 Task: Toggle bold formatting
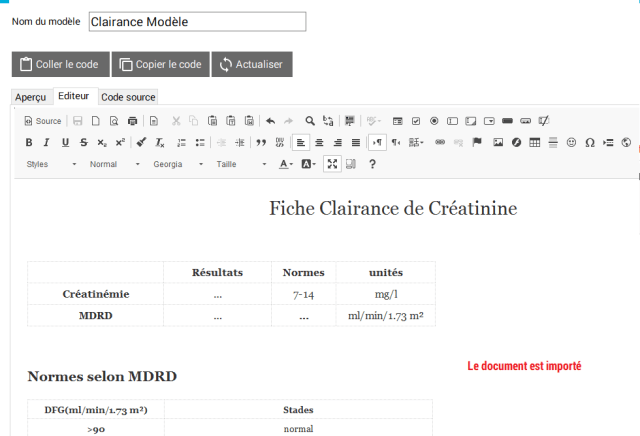coord(29,142)
